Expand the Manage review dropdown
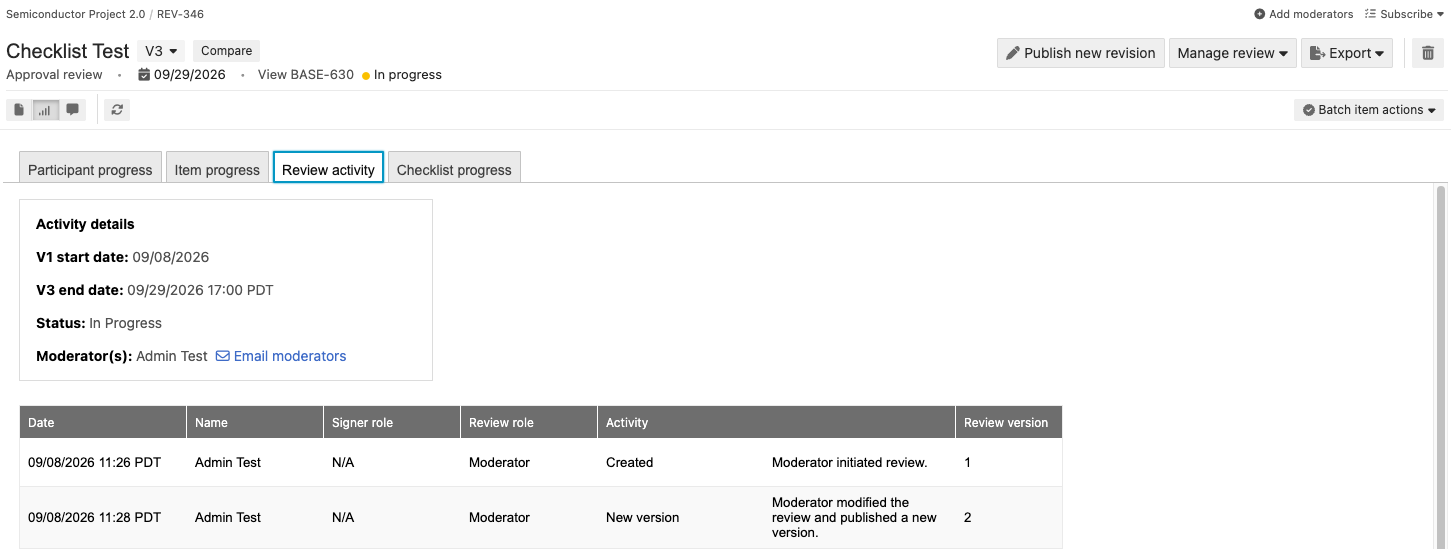 [x=1232, y=53]
